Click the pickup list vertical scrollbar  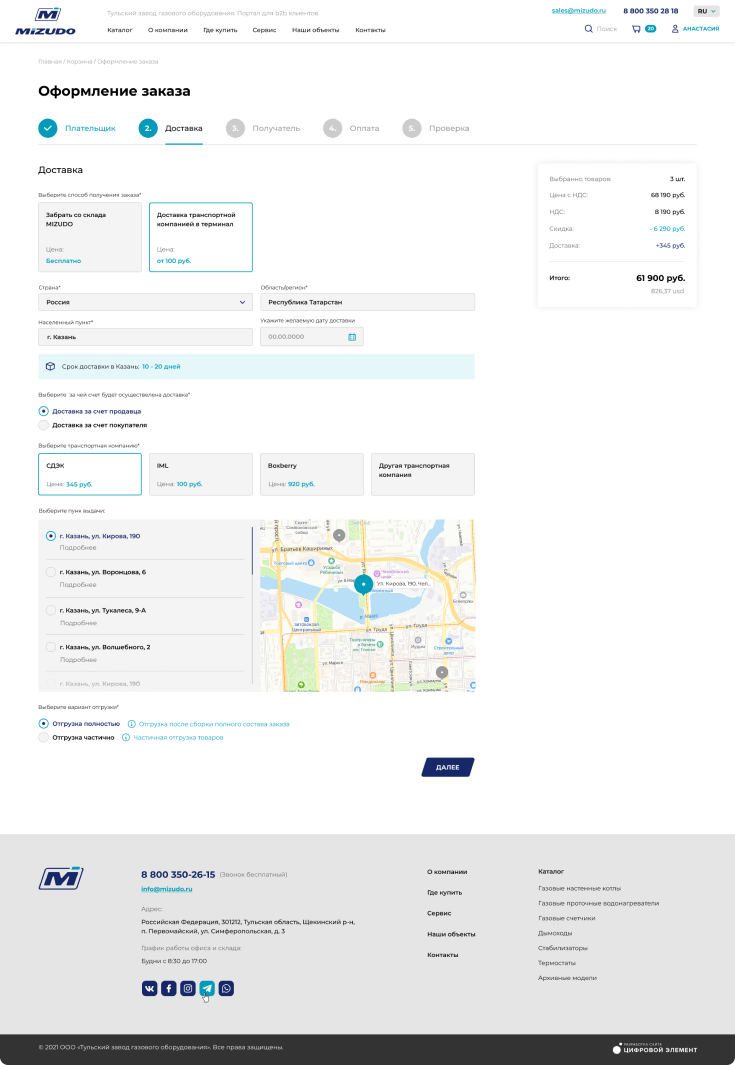click(252, 550)
